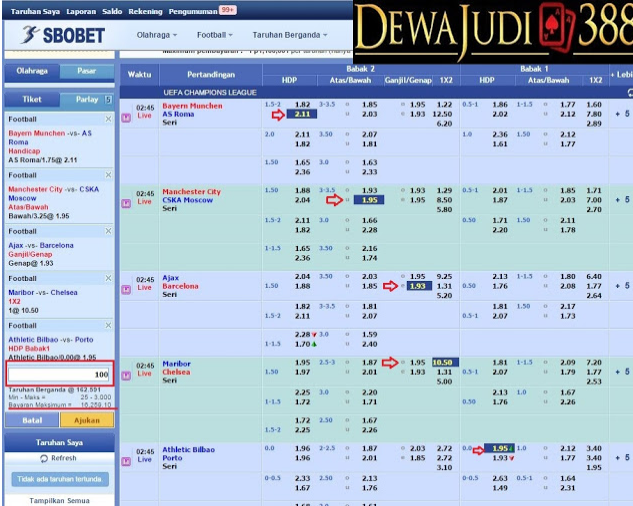Switch to the Pasar sidebar tab
Image resolution: width=633 pixels, height=506 pixels.
pos(87,71)
